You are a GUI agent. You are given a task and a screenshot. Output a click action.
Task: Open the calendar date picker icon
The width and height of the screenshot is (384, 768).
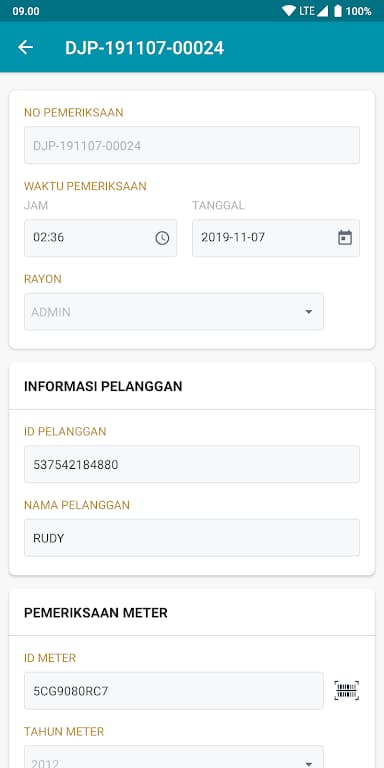[345, 238]
